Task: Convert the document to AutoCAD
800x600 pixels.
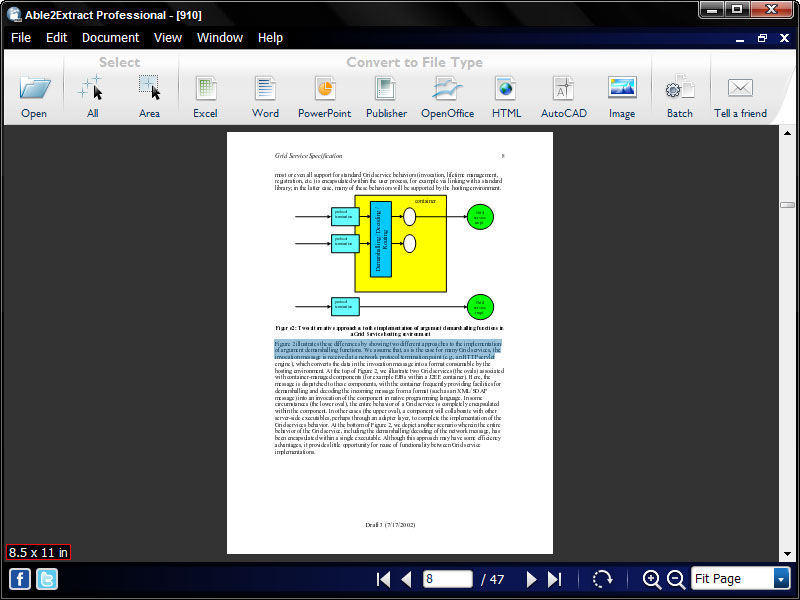Action: tap(563, 90)
